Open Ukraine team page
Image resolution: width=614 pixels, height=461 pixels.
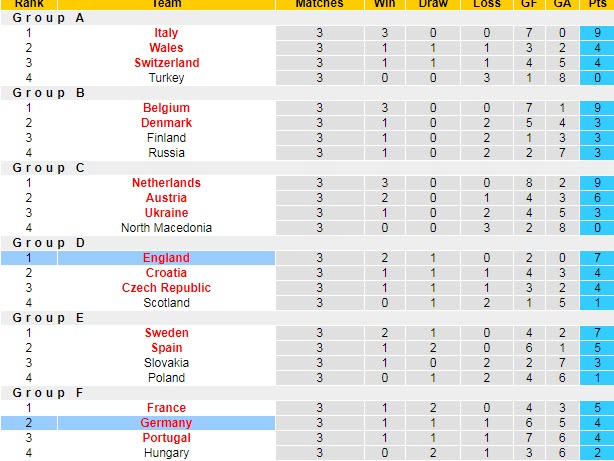pyautogui.click(x=166, y=213)
